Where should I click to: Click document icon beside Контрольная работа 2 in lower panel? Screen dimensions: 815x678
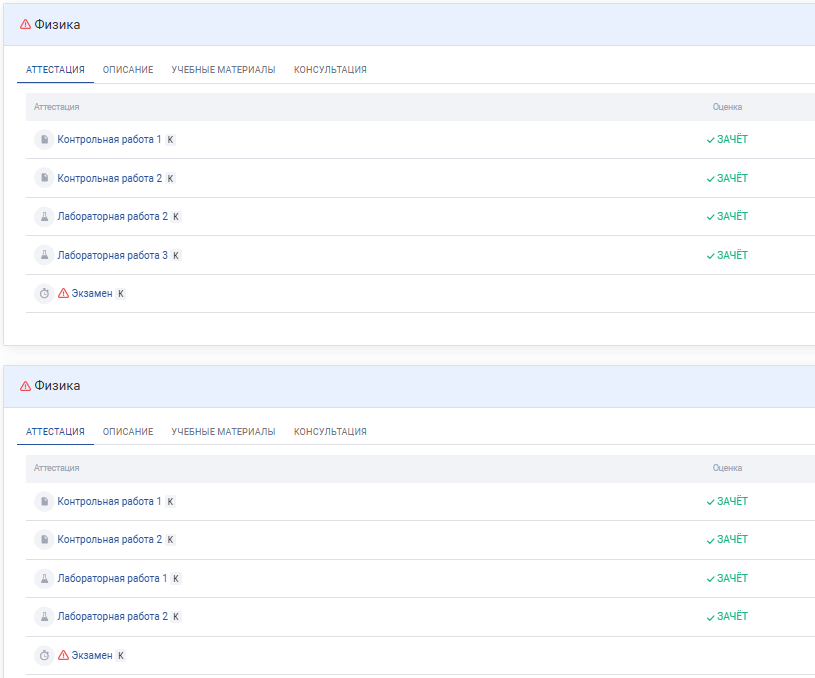coord(44,540)
